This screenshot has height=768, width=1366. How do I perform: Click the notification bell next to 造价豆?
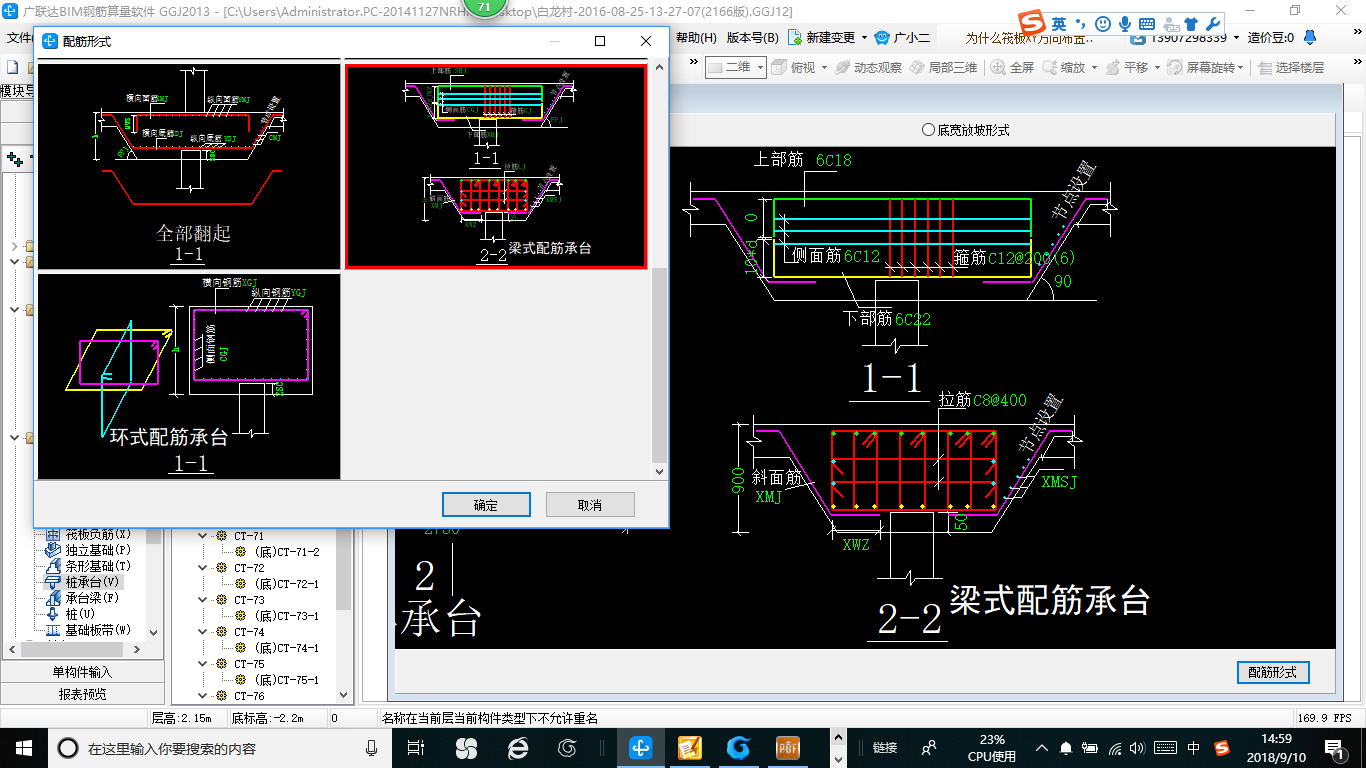pyautogui.click(x=1308, y=38)
